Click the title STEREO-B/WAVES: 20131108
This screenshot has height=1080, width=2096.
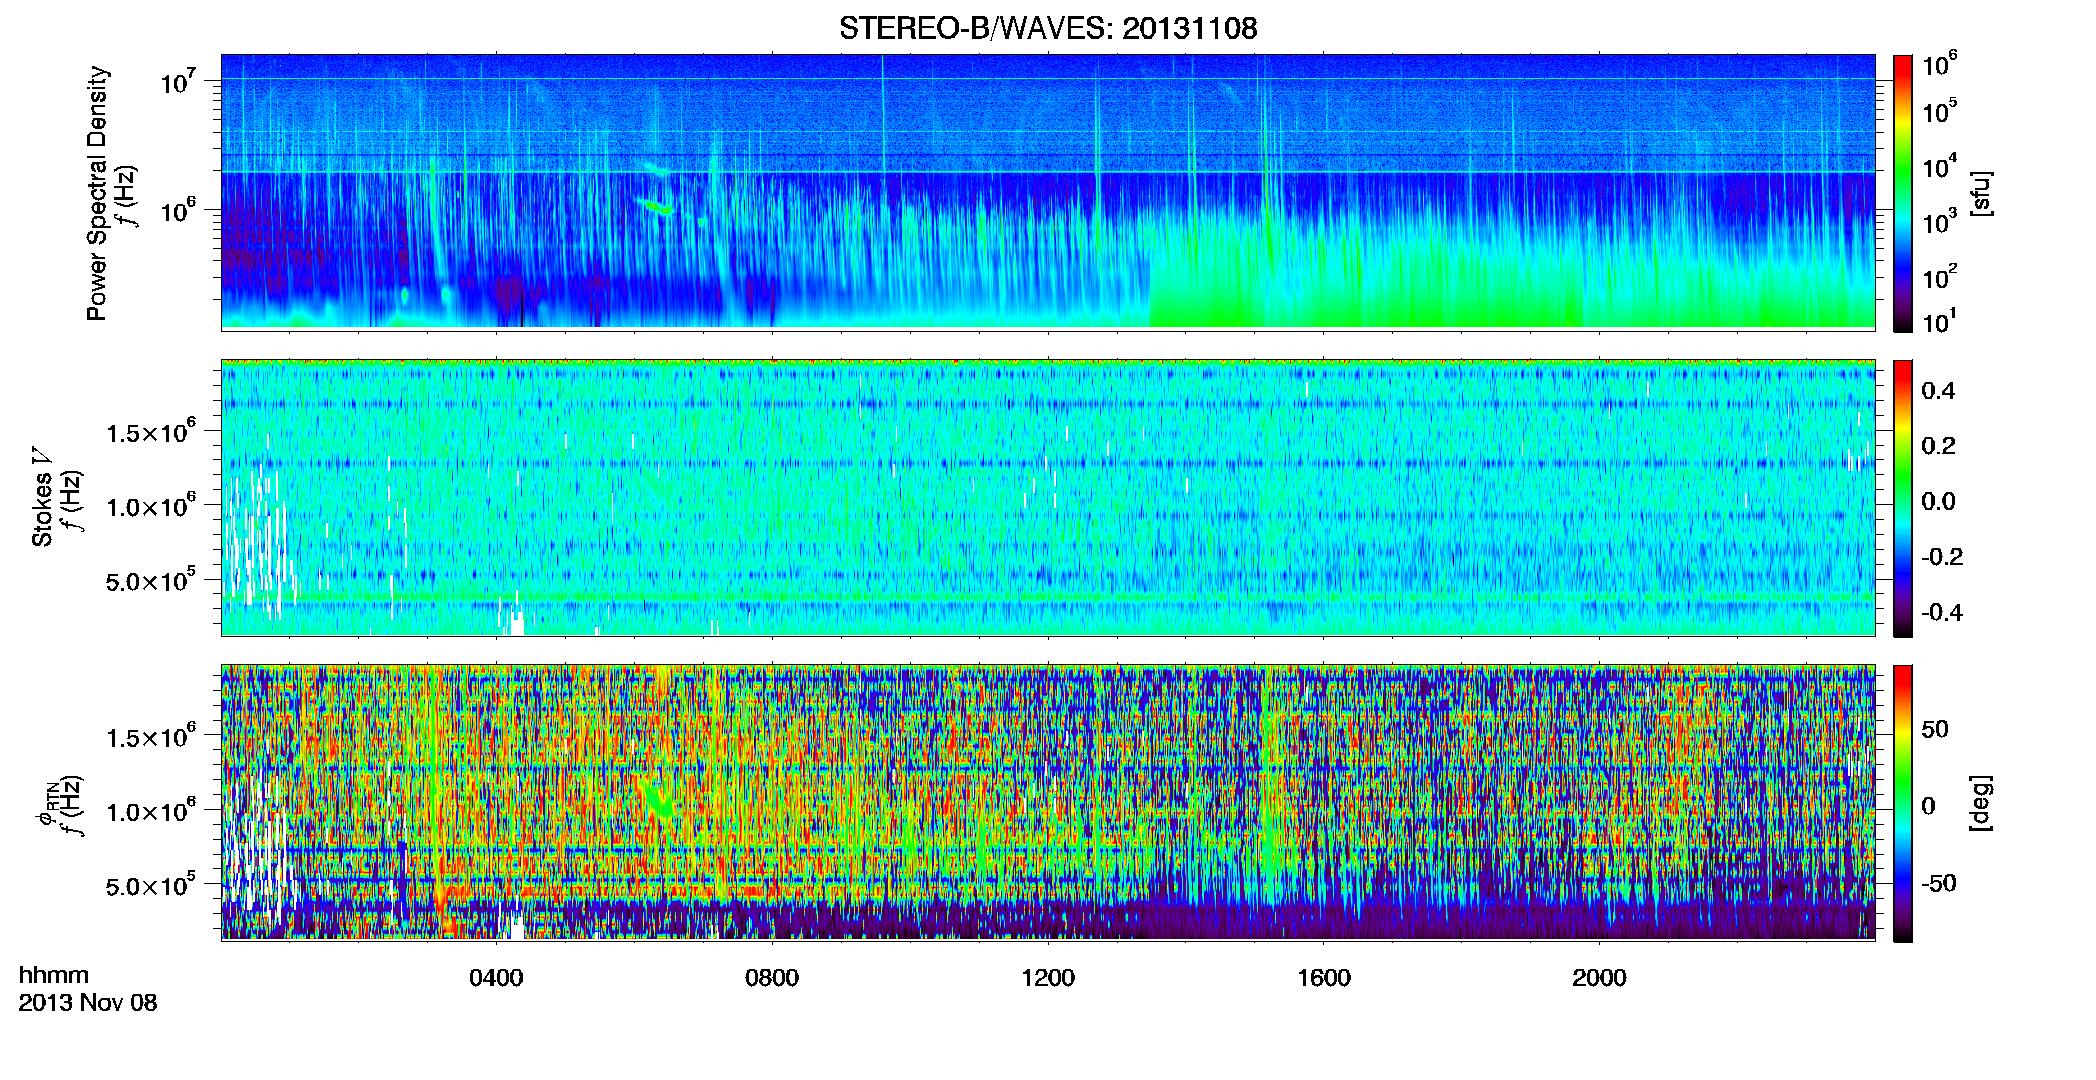coord(1048,28)
